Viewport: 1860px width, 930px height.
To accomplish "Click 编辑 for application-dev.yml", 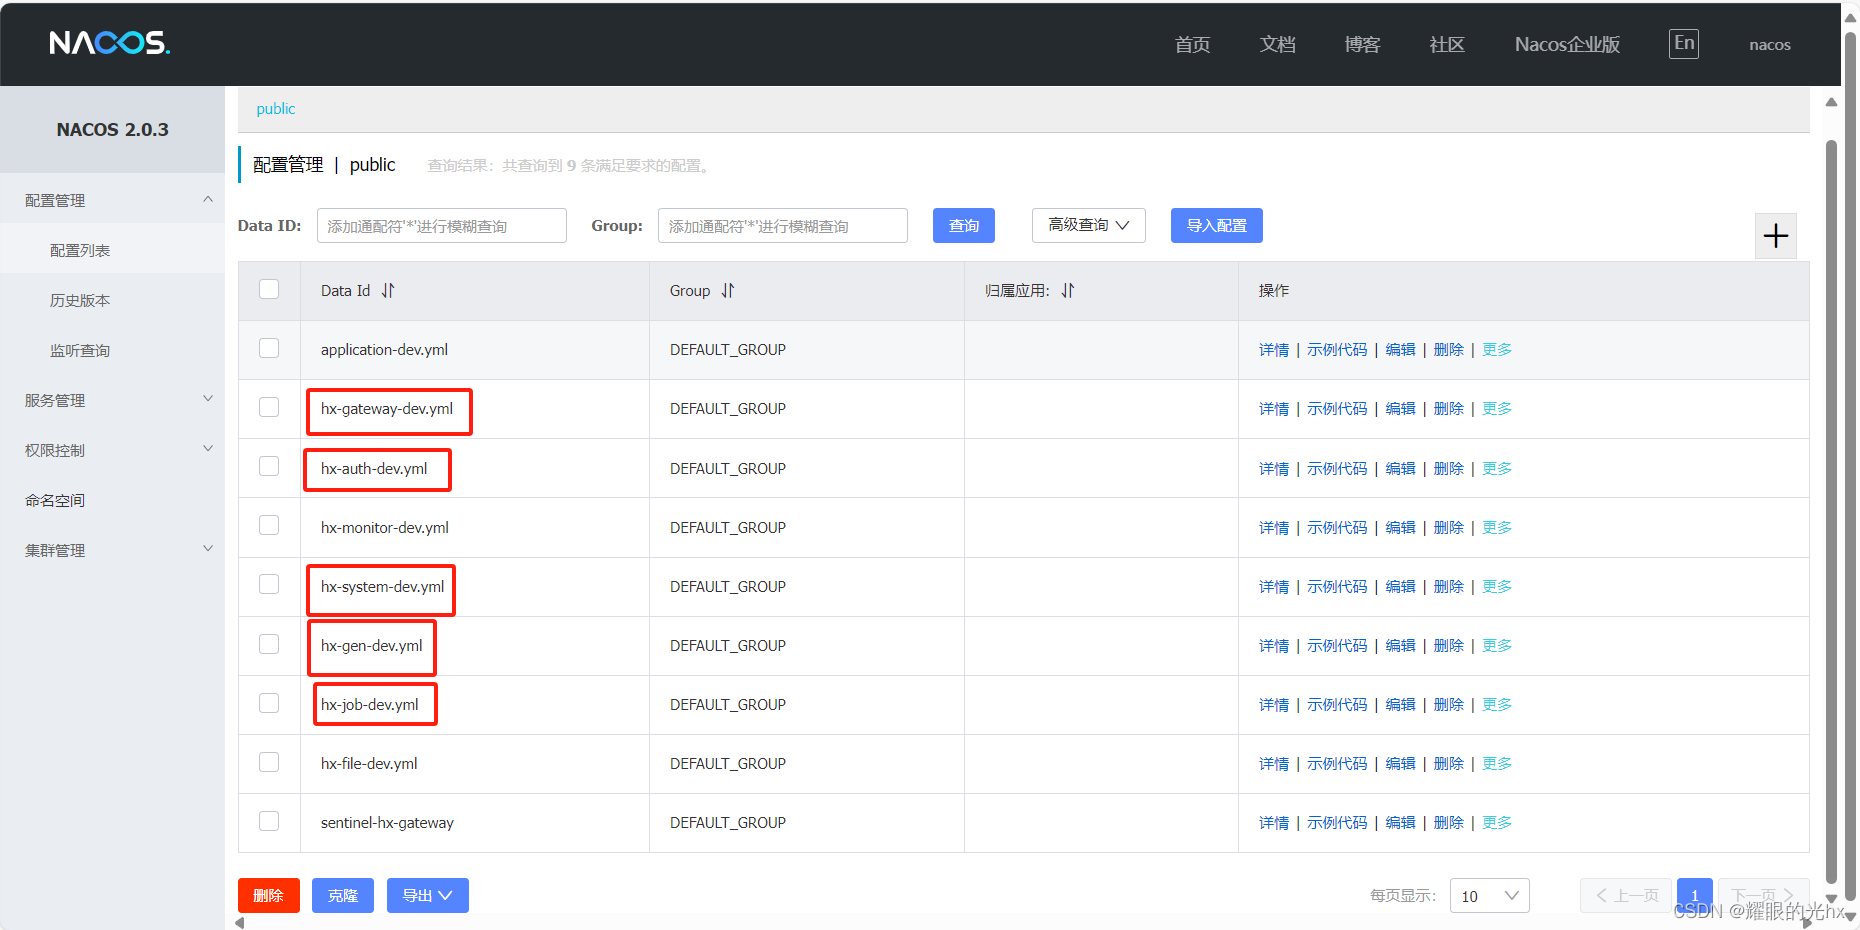I will pyautogui.click(x=1401, y=350).
